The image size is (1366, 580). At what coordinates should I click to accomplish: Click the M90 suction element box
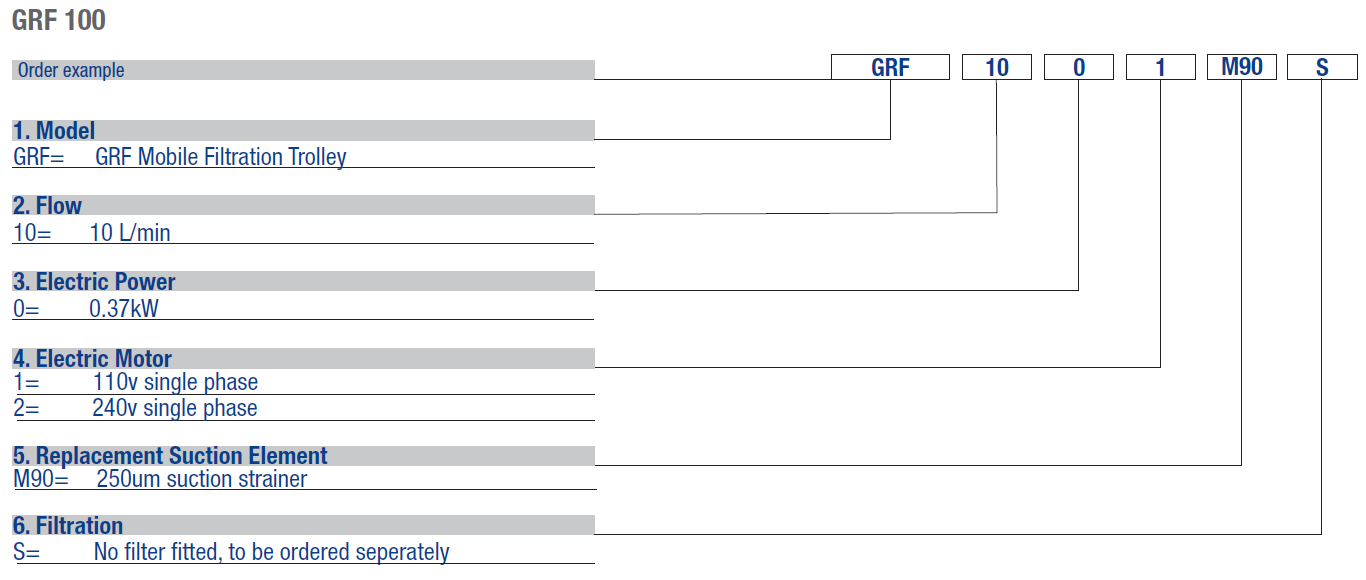1242,67
